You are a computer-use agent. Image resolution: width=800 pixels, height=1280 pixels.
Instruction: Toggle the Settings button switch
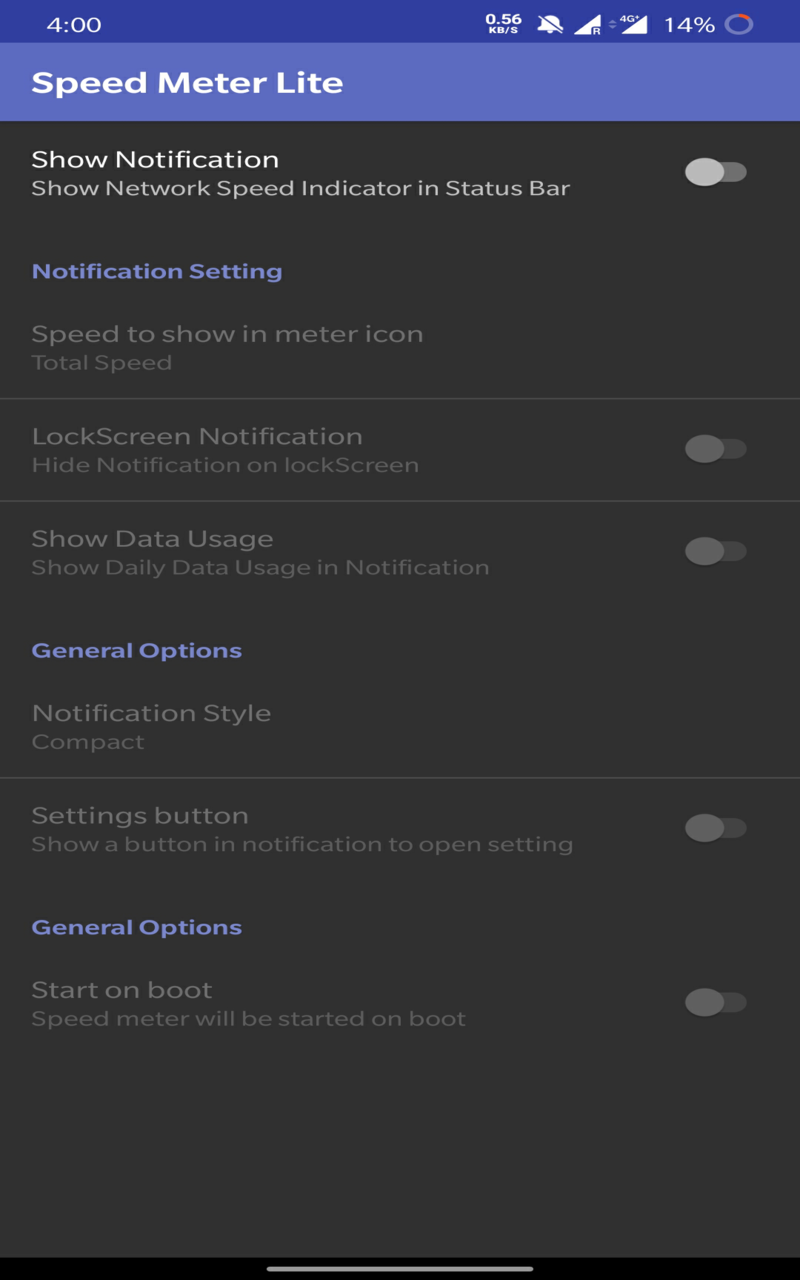pyautogui.click(x=715, y=828)
